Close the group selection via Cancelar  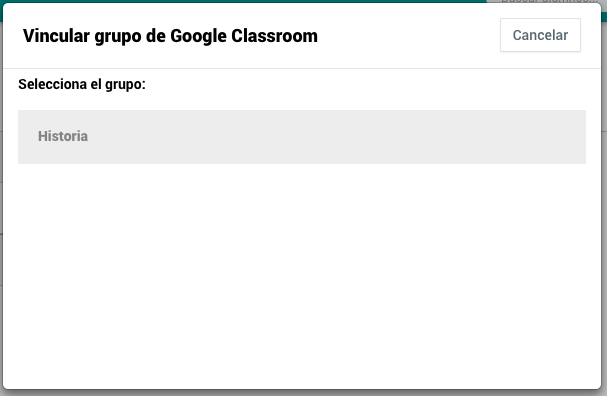[540, 35]
